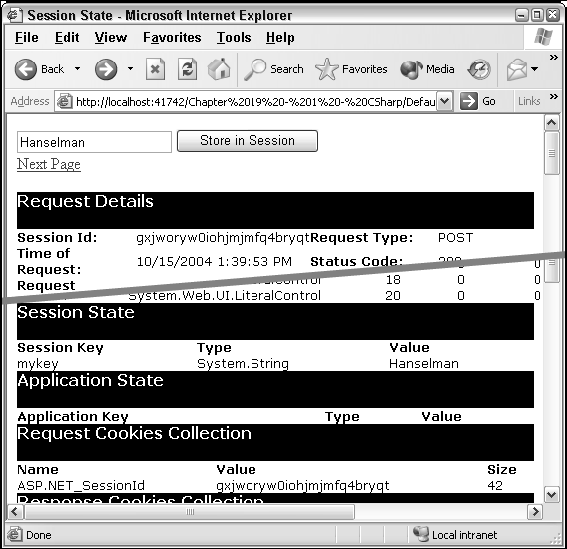This screenshot has width=567, height=549.
Task: Open the Favorites menu
Action: 172,38
